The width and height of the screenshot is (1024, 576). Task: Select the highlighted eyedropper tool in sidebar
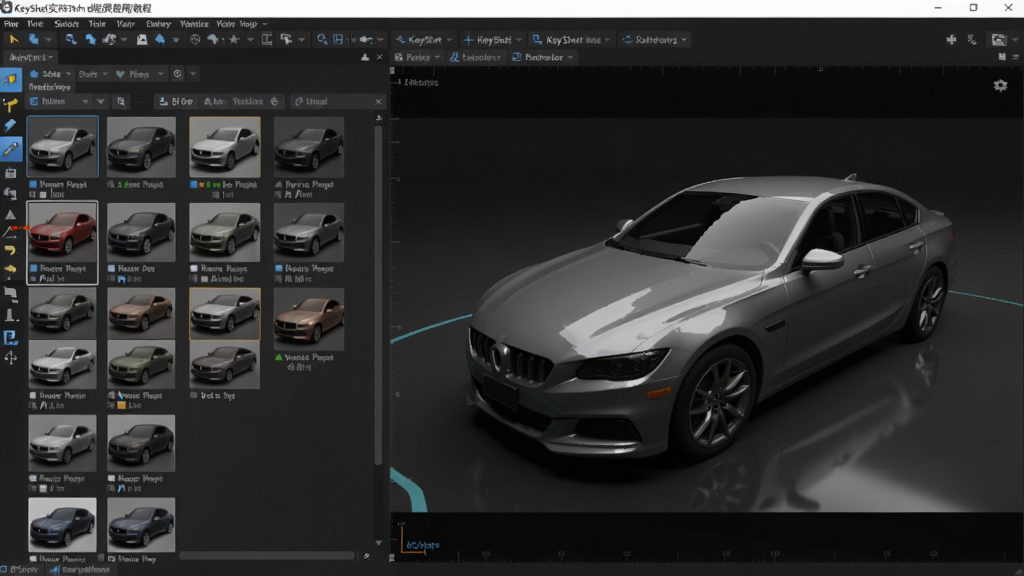(x=10, y=150)
